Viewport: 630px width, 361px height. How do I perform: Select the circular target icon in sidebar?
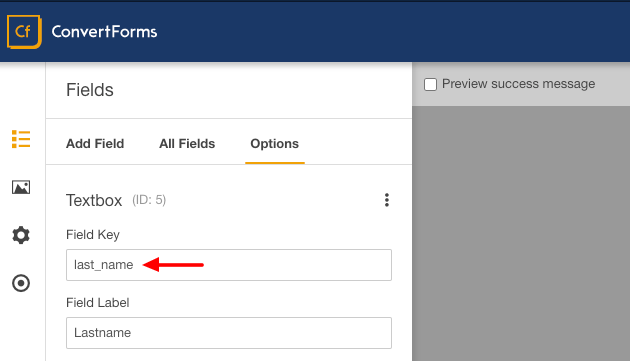click(21, 283)
